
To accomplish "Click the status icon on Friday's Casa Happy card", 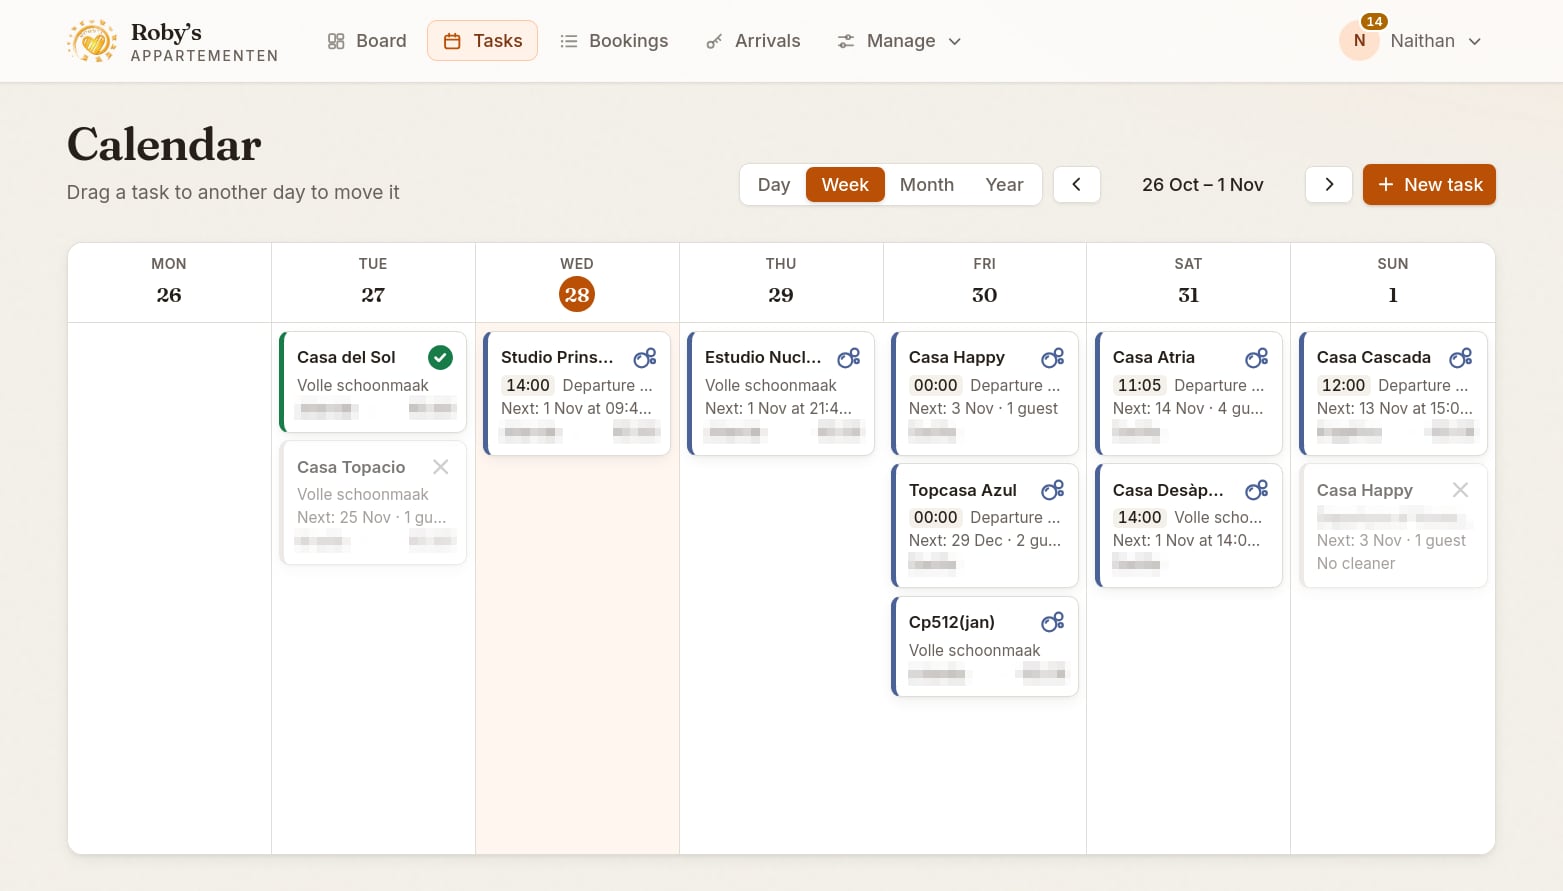I will 1053,358.
